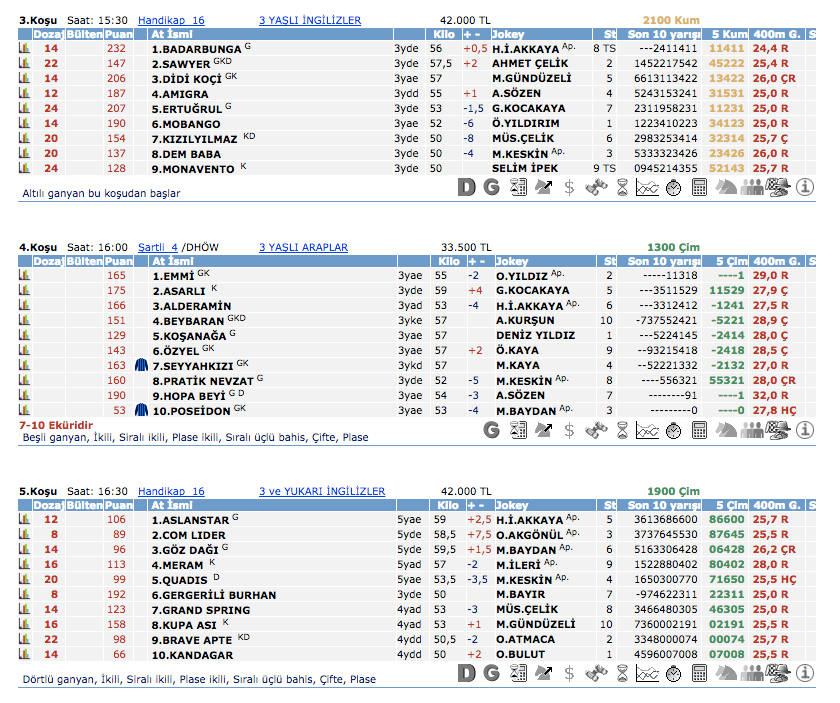Click the hourglass icon under race 4
840x703 pixels.
[621, 430]
